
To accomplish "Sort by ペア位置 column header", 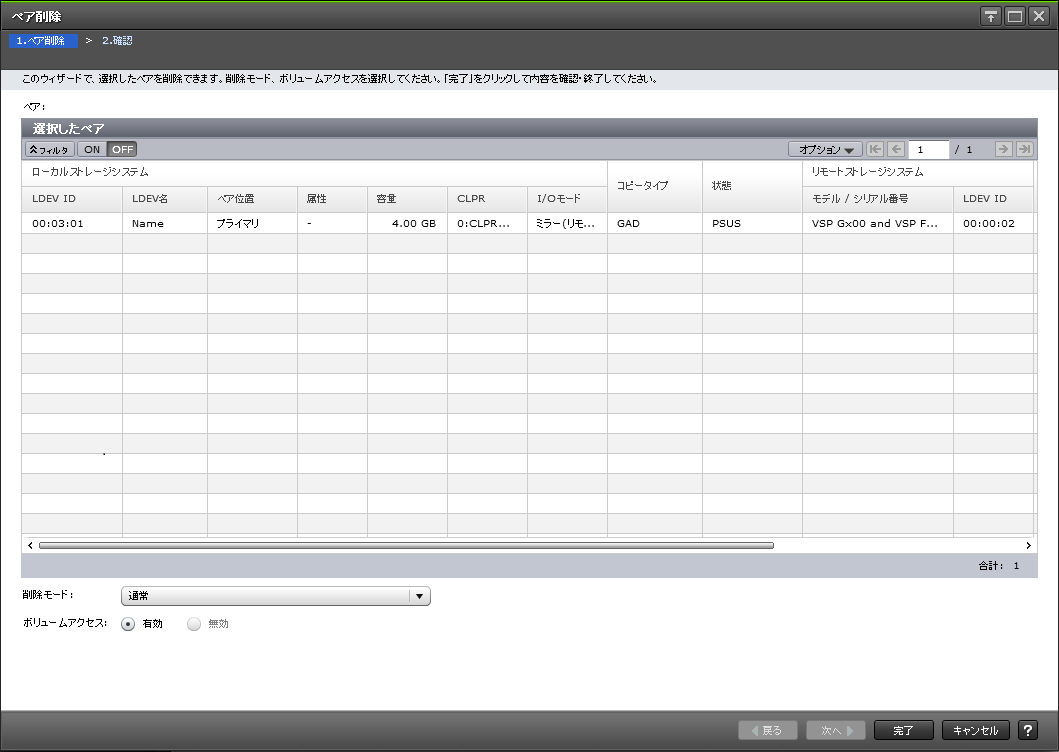I will (x=253, y=199).
